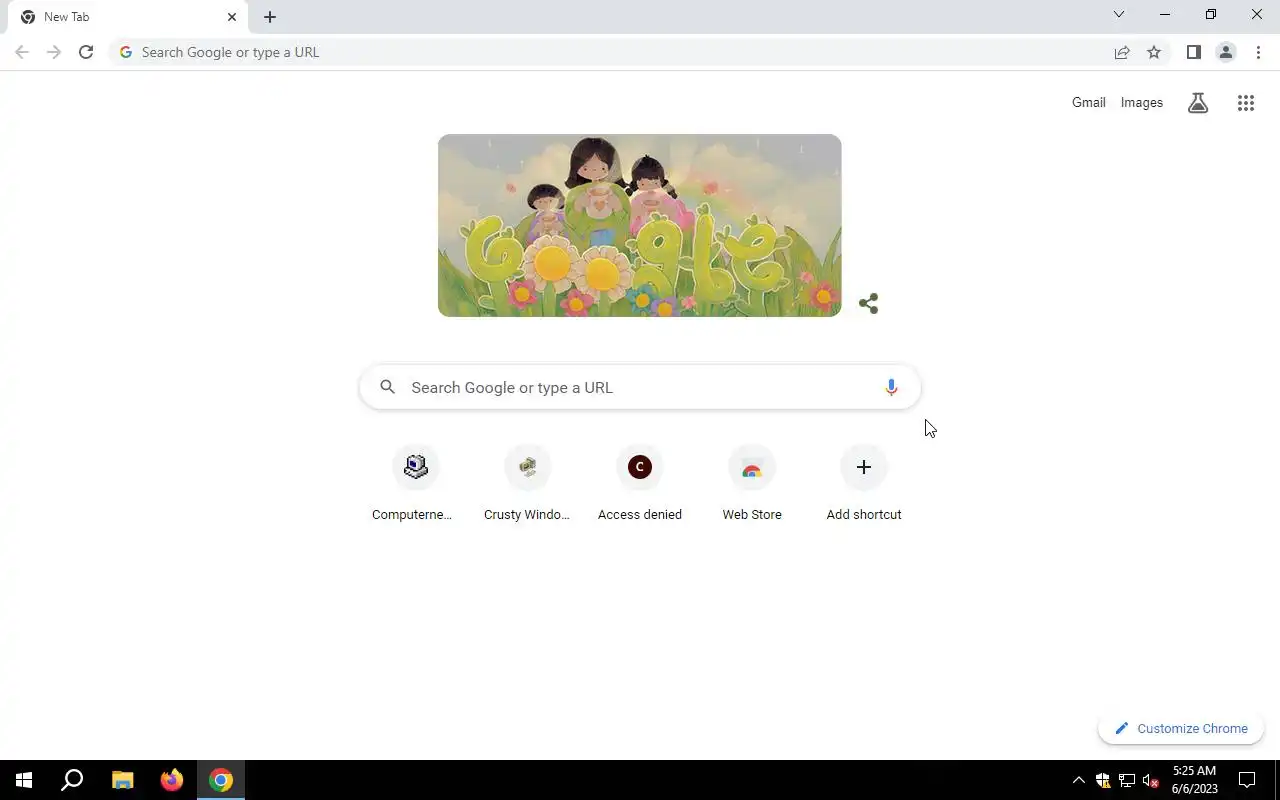Click the Customize Chrome button

click(1181, 728)
